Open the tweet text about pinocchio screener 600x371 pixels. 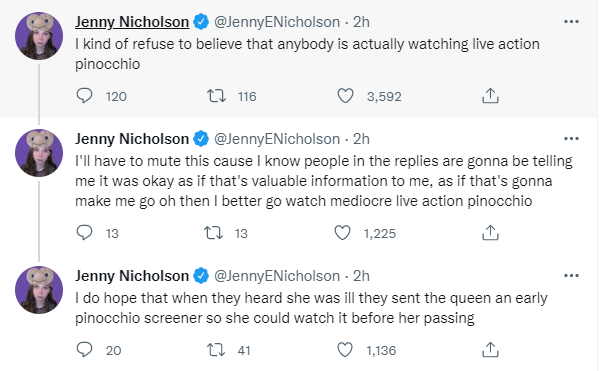(311, 308)
